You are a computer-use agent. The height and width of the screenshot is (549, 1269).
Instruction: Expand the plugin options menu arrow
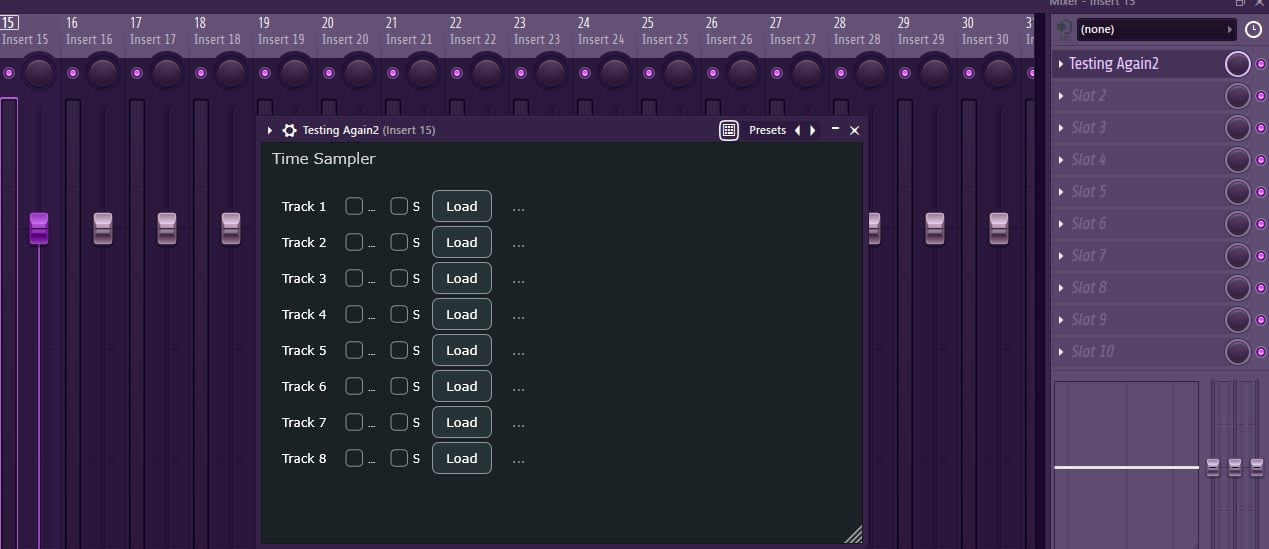[x=270, y=130]
